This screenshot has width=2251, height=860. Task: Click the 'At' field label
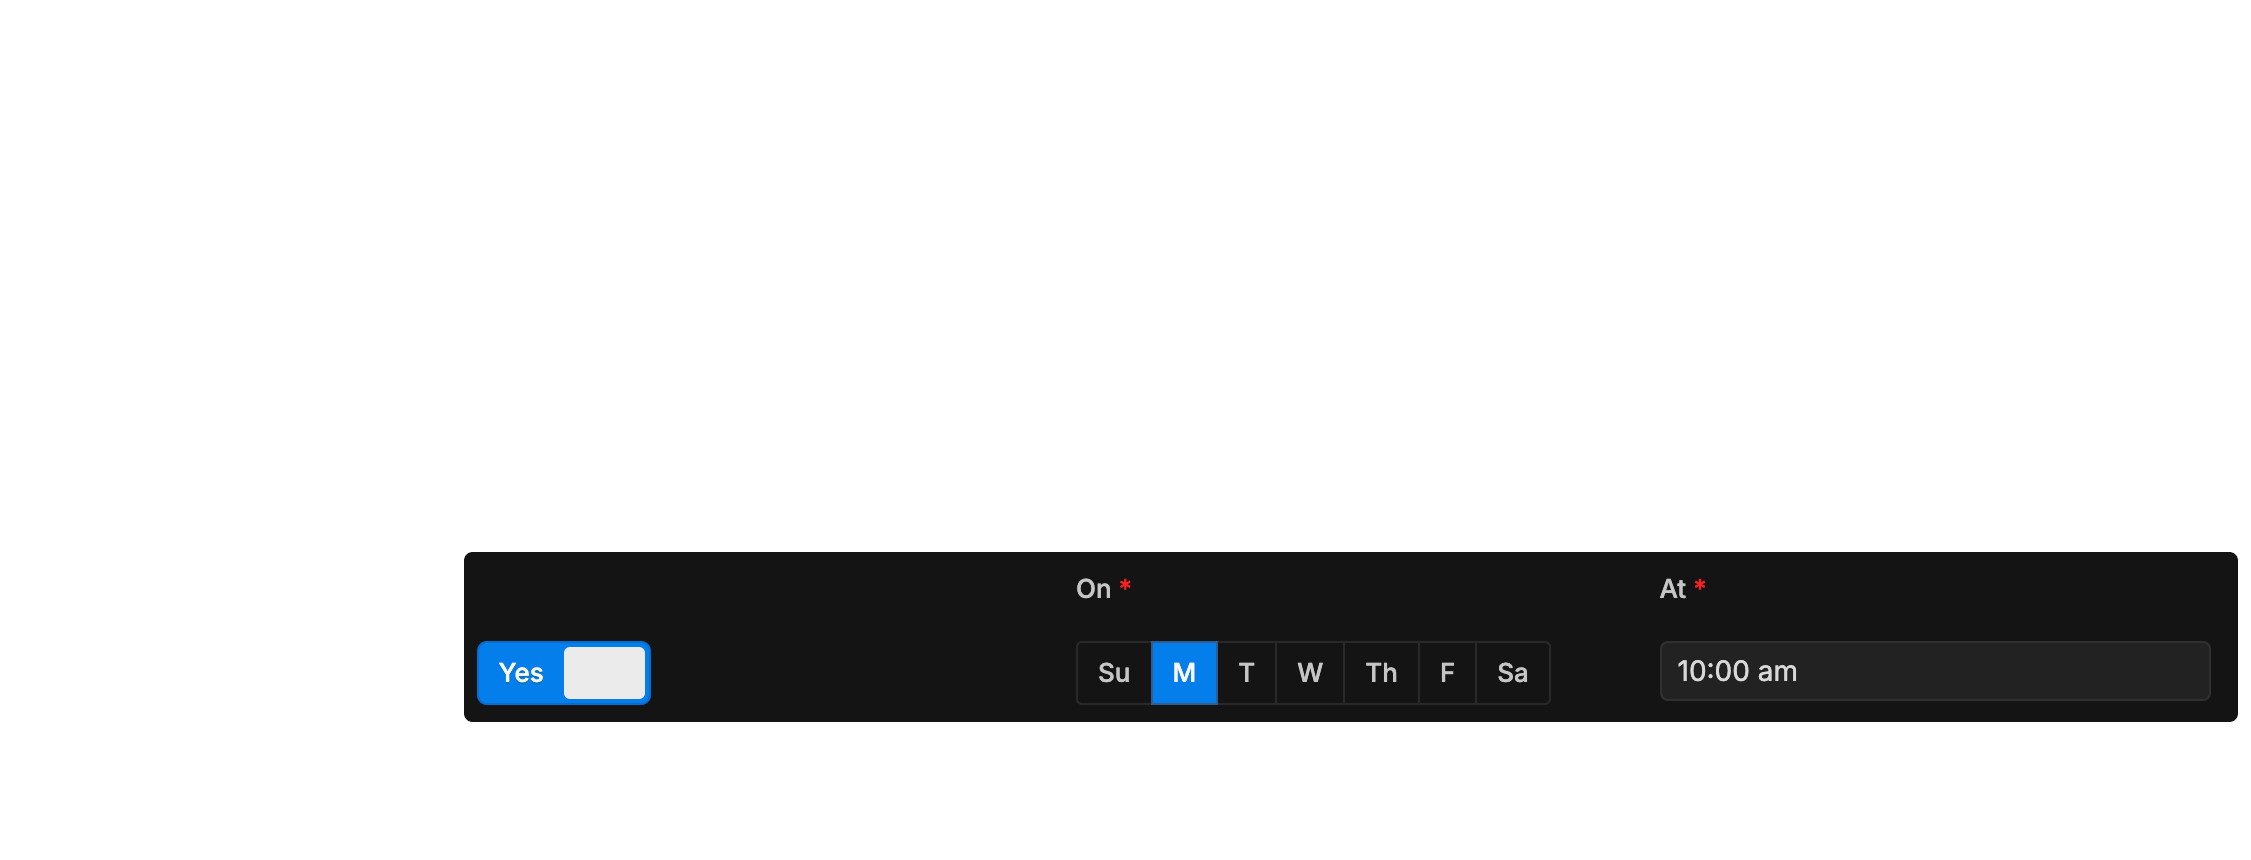pyautogui.click(x=1673, y=589)
